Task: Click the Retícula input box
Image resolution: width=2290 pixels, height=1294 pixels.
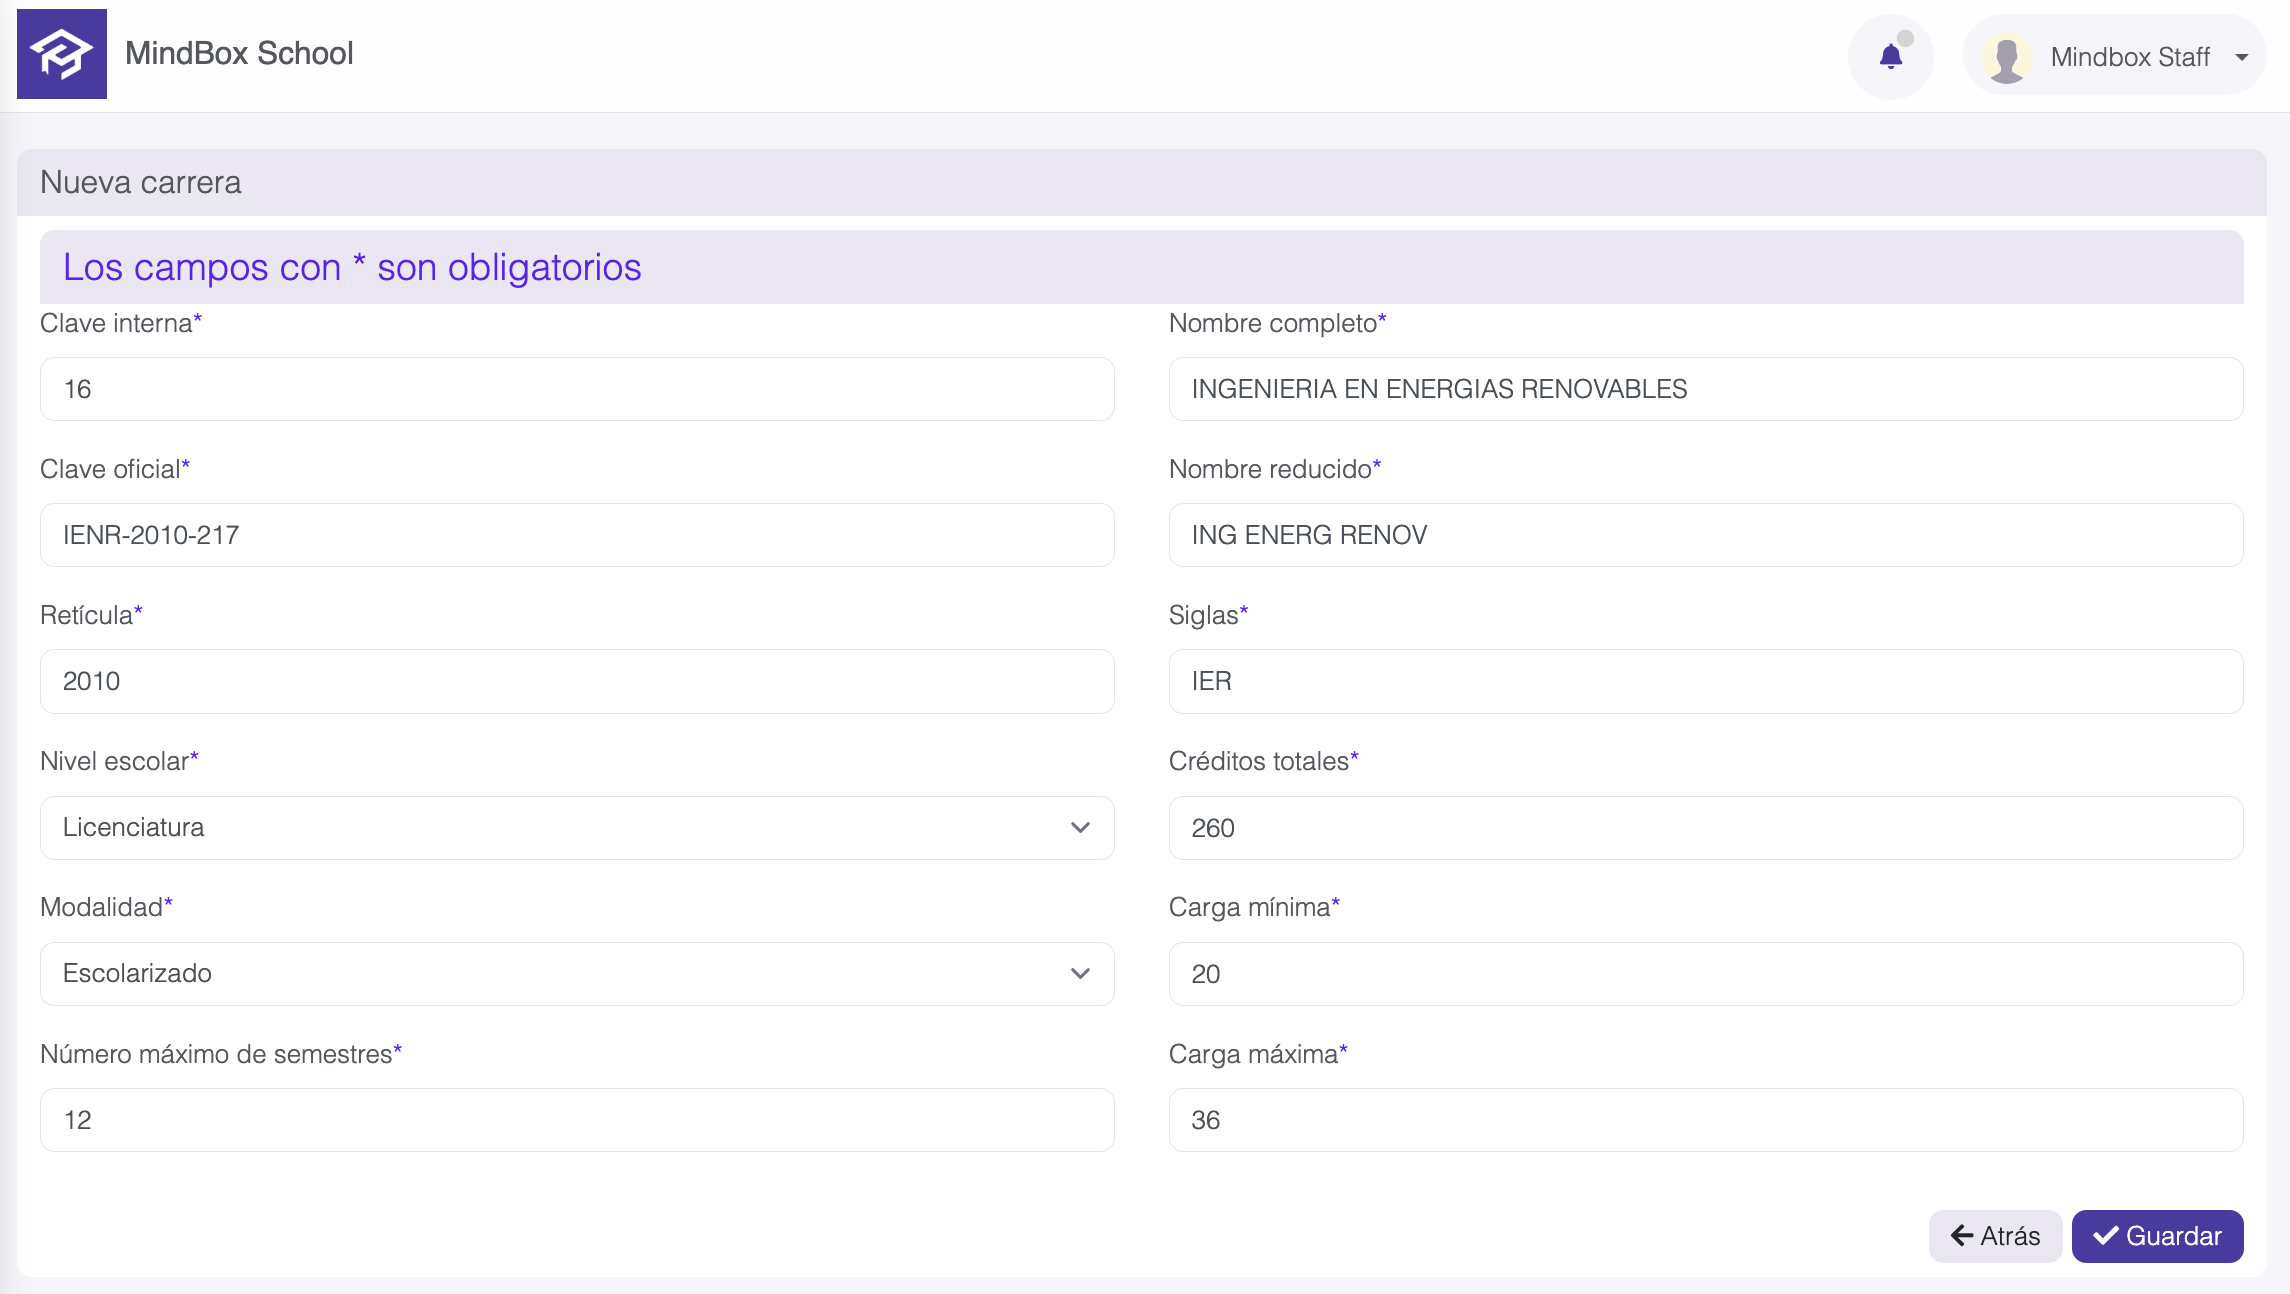Action: (576, 681)
